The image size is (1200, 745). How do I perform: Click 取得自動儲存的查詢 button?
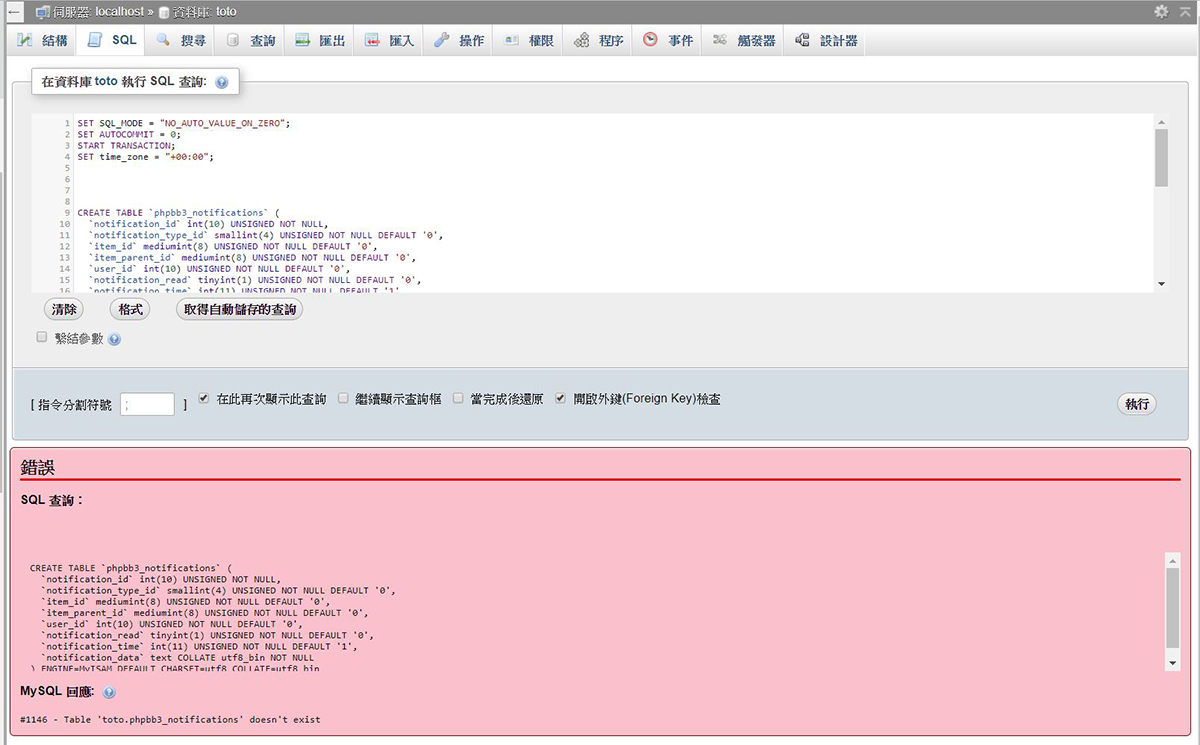point(239,310)
